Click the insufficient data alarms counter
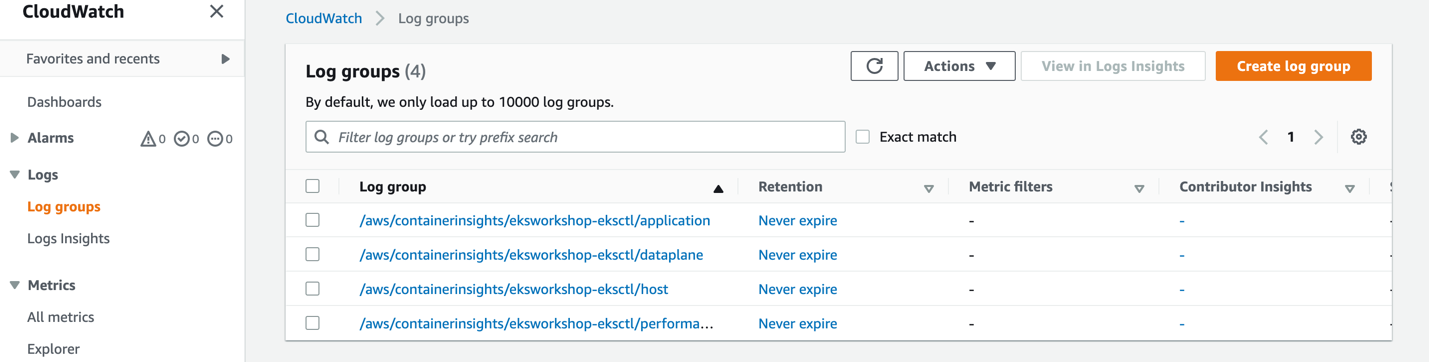This screenshot has width=1429, height=362. coord(219,139)
